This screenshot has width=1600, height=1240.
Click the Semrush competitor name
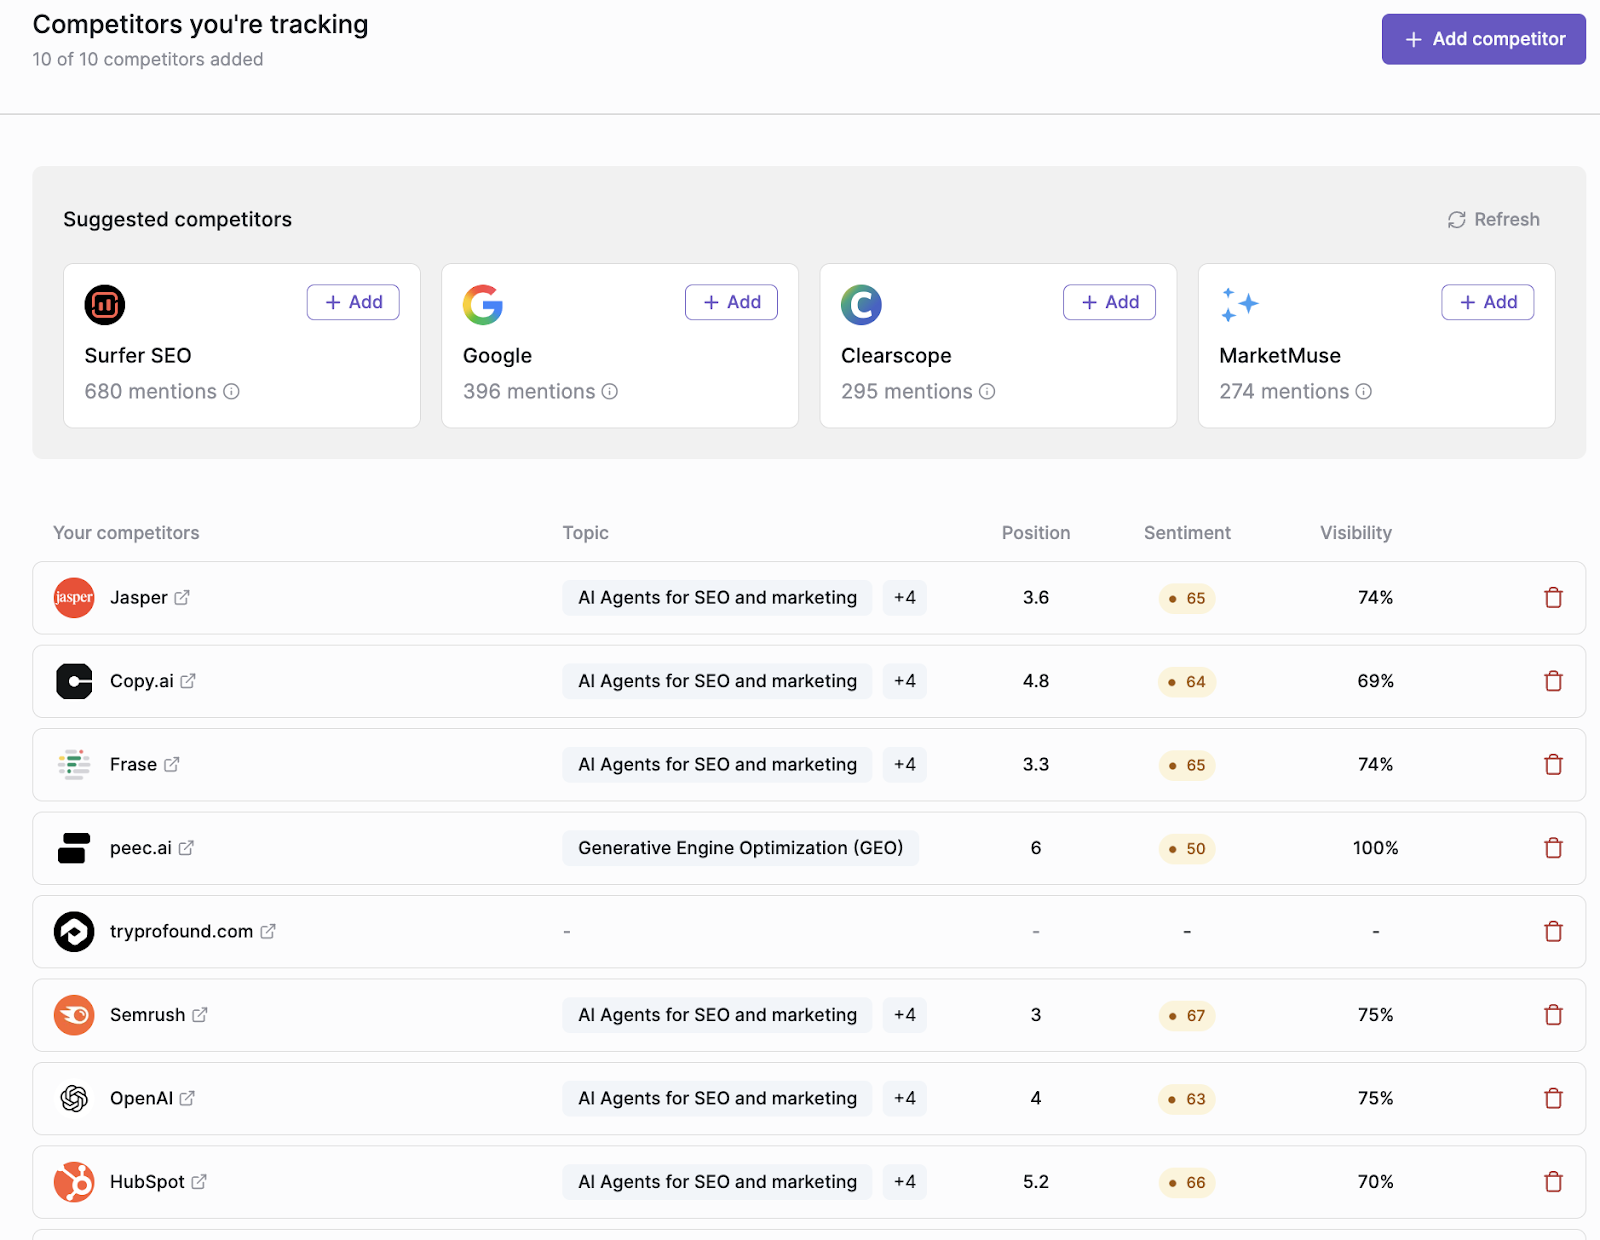click(x=148, y=1015)
